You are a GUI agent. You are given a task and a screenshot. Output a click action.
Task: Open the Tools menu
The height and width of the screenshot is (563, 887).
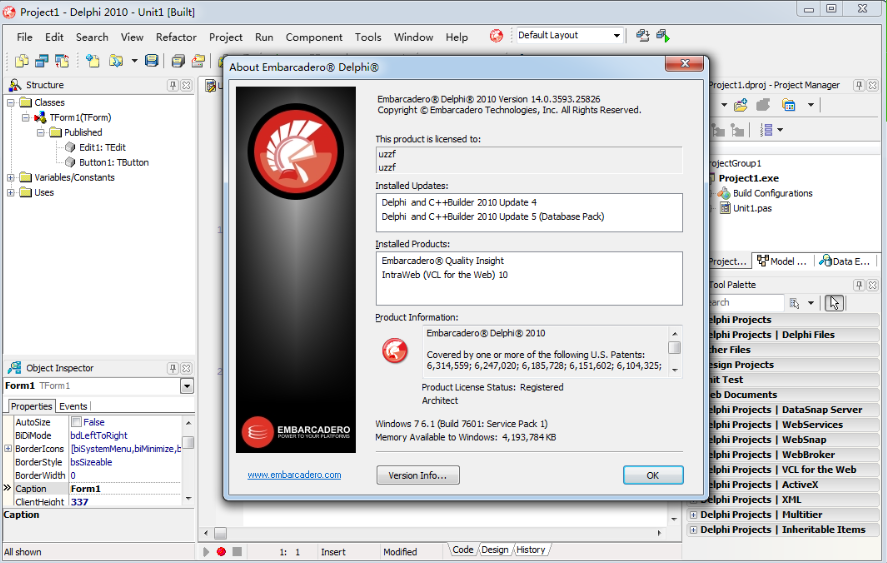(368, 37)
